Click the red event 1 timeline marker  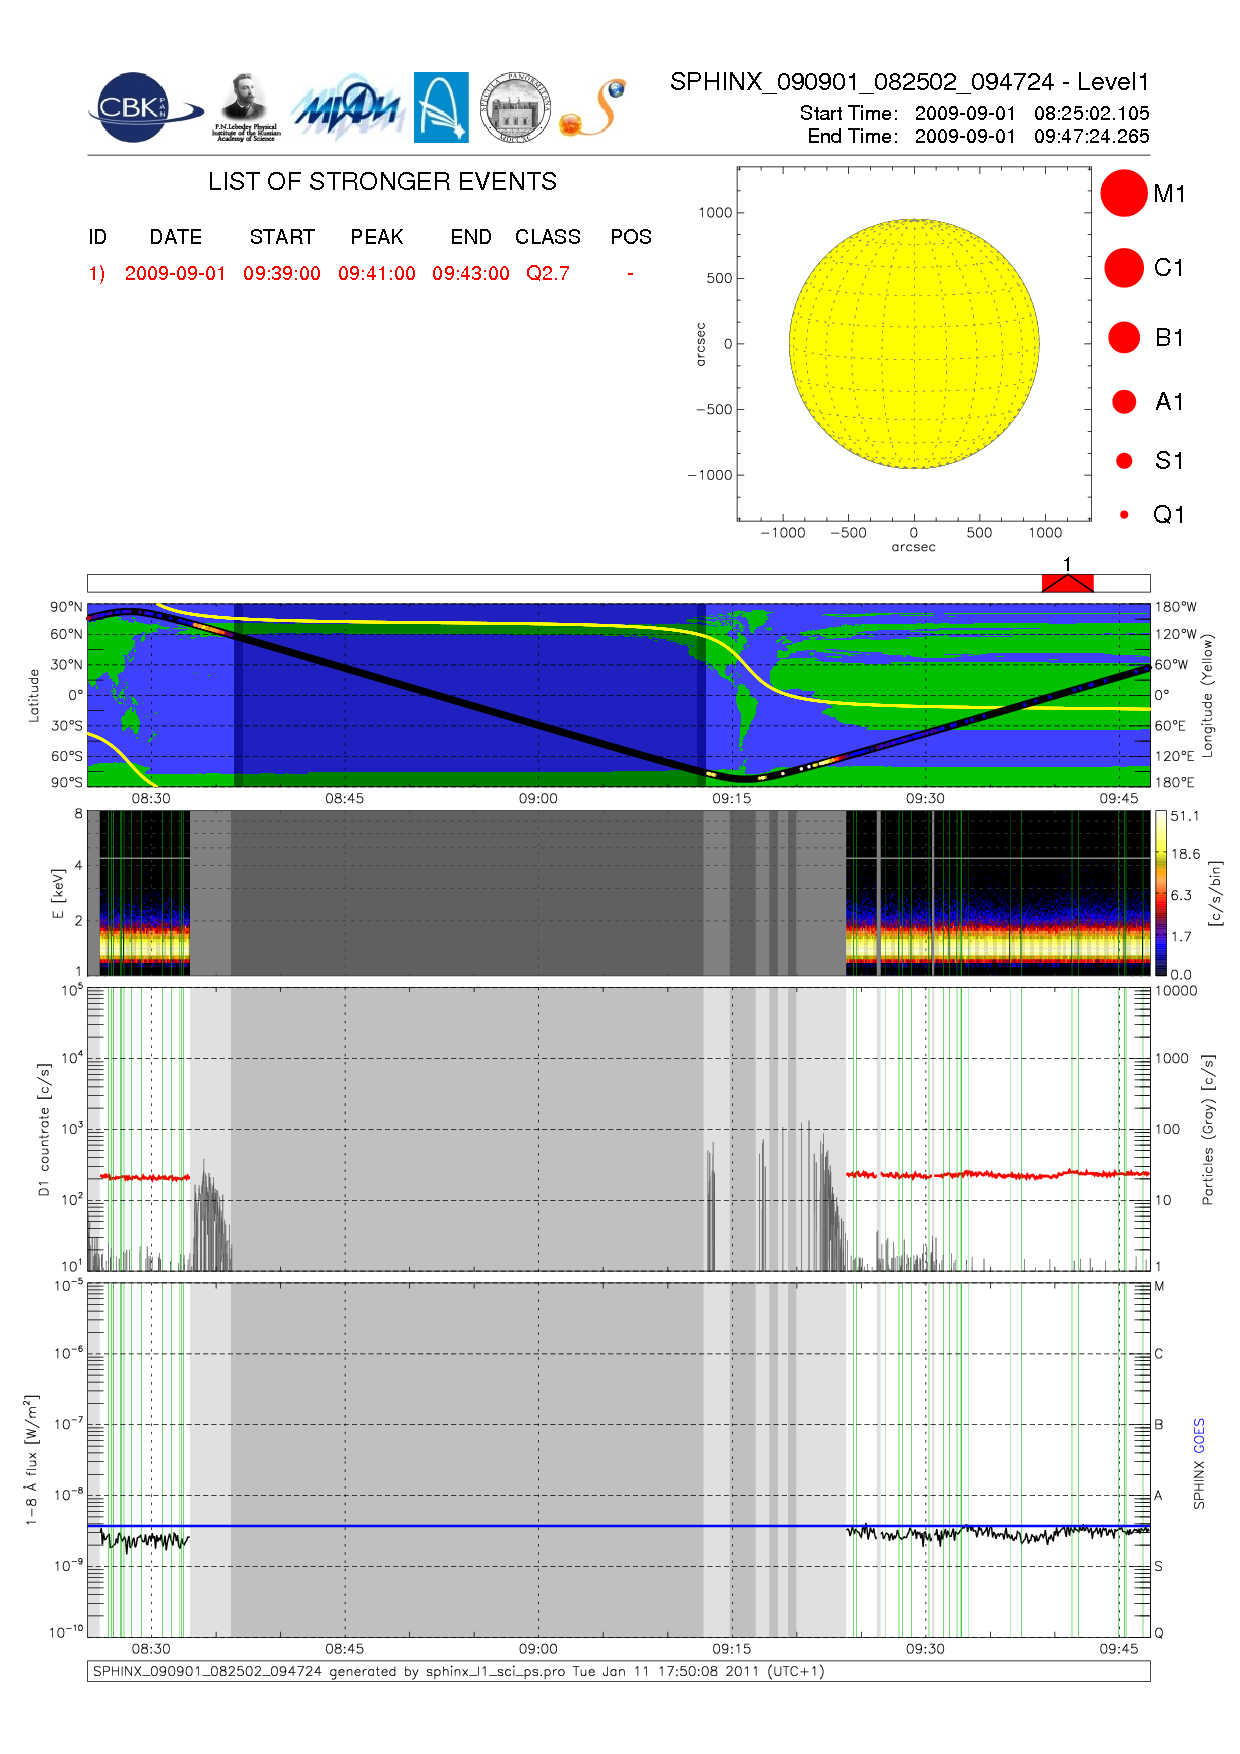[x=1067, y=583]
